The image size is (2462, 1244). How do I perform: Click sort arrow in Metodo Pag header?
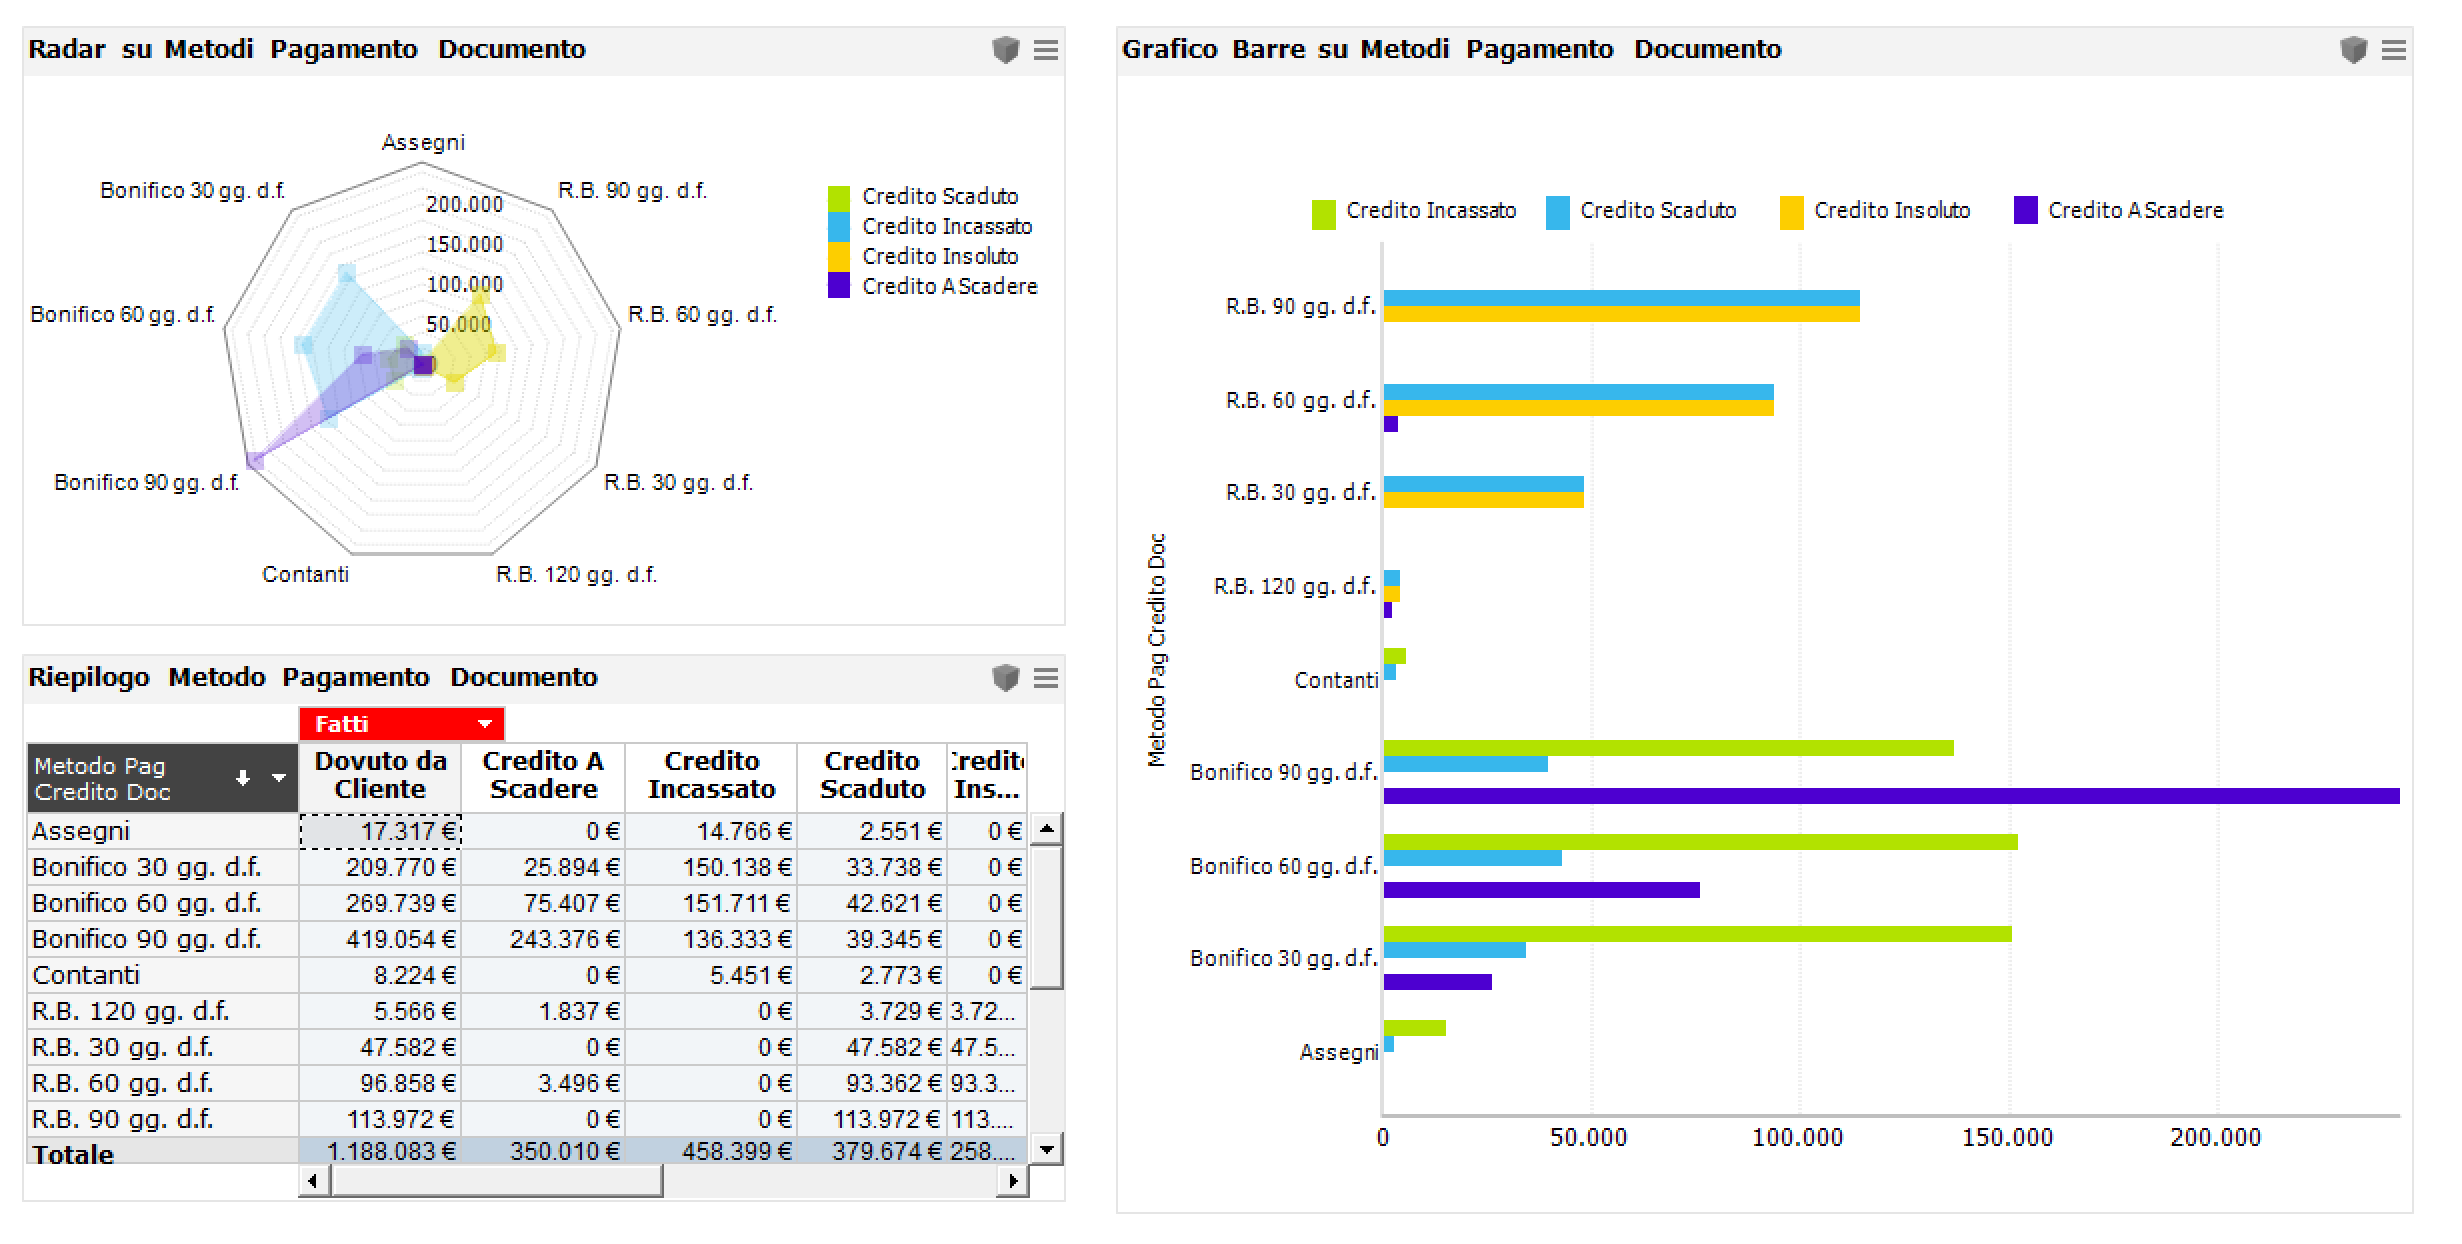tap(243, 778)
